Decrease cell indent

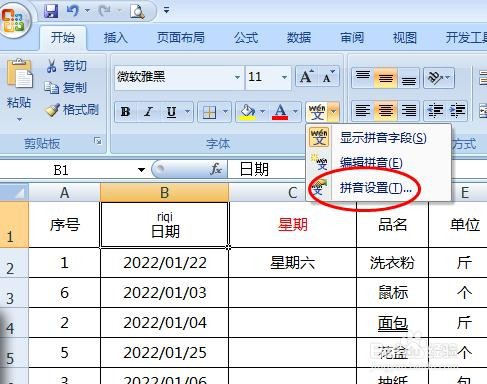(435, 111)
